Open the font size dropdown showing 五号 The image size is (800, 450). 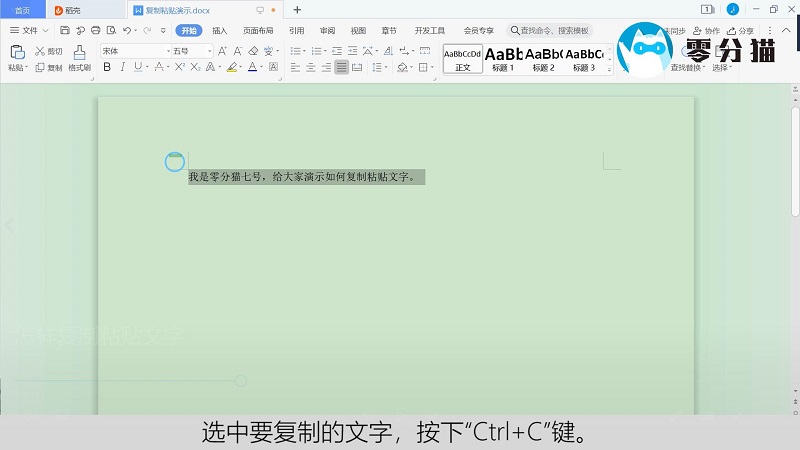(x=189, y=51)
